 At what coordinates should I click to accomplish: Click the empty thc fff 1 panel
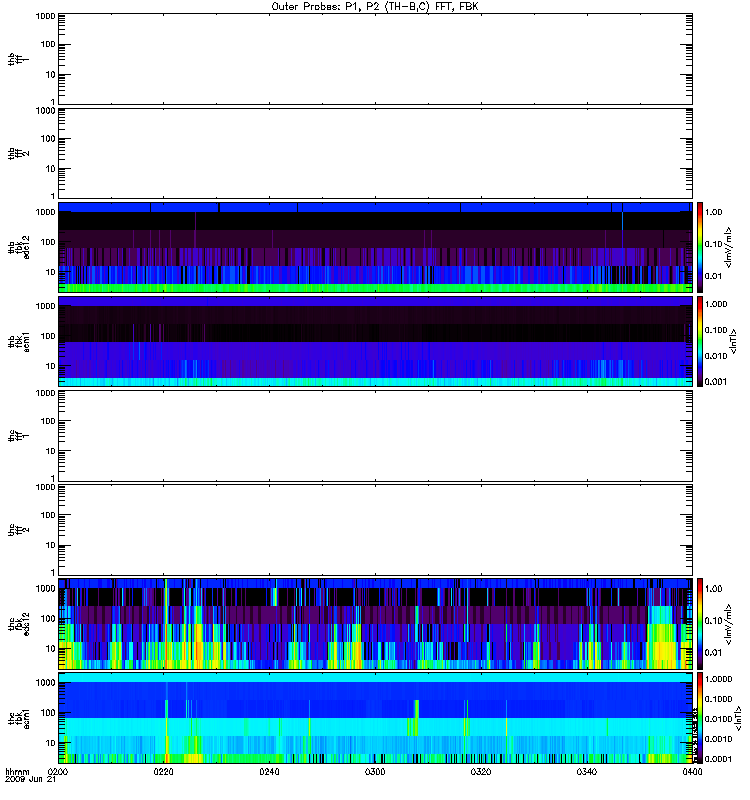point(376,434)
